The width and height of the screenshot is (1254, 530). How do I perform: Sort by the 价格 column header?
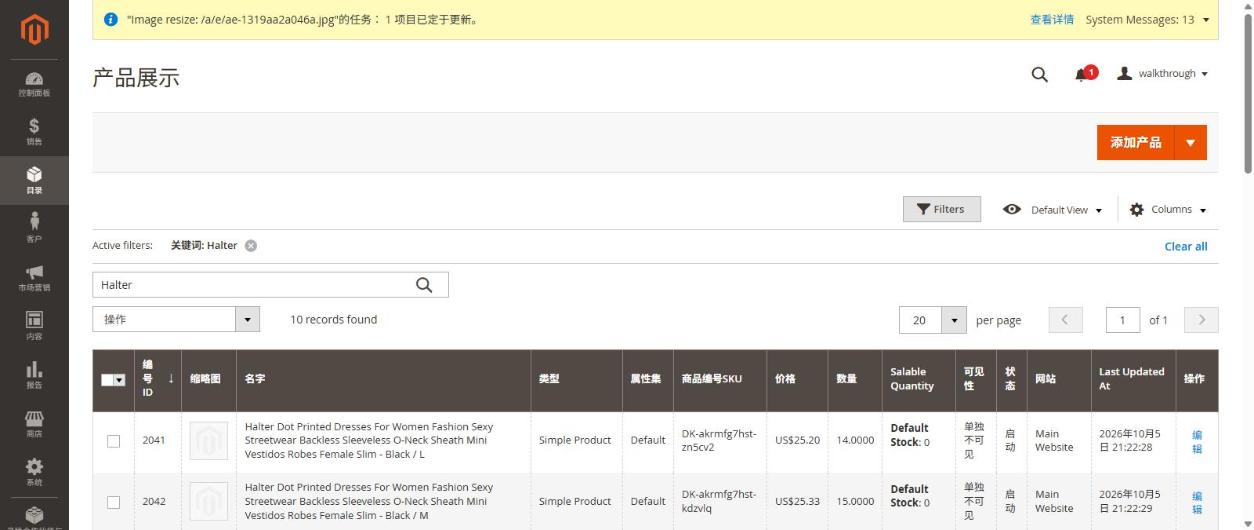[797, 380]
